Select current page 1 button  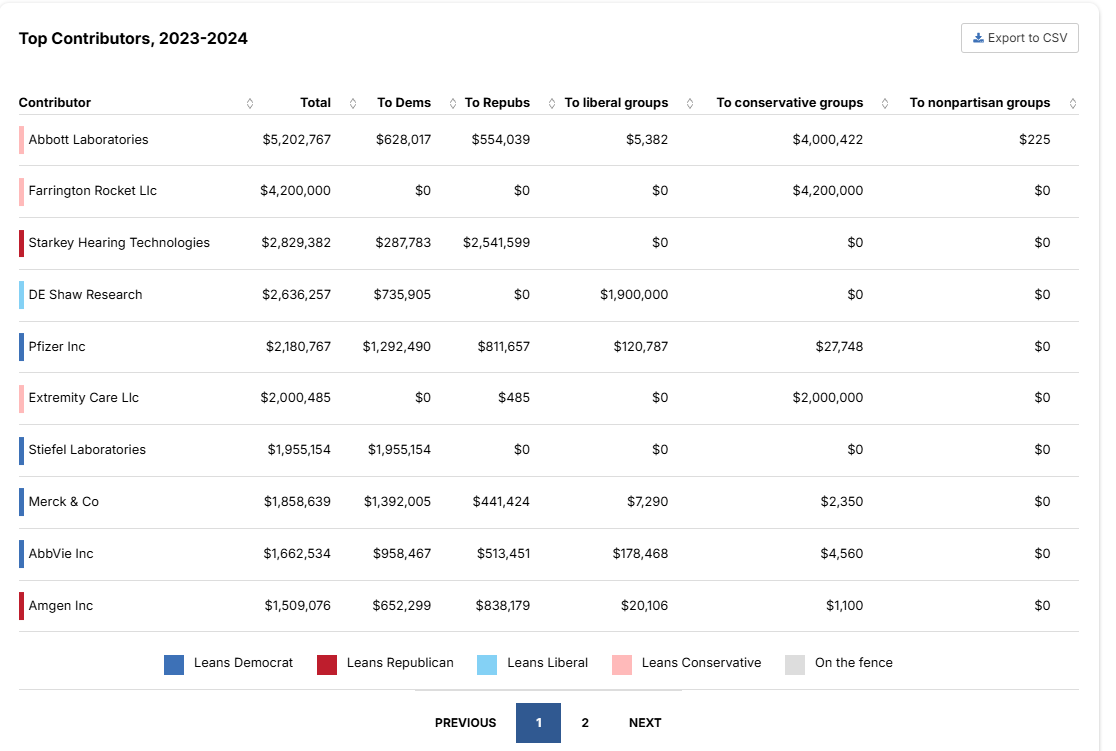click(x=538, y=723)
